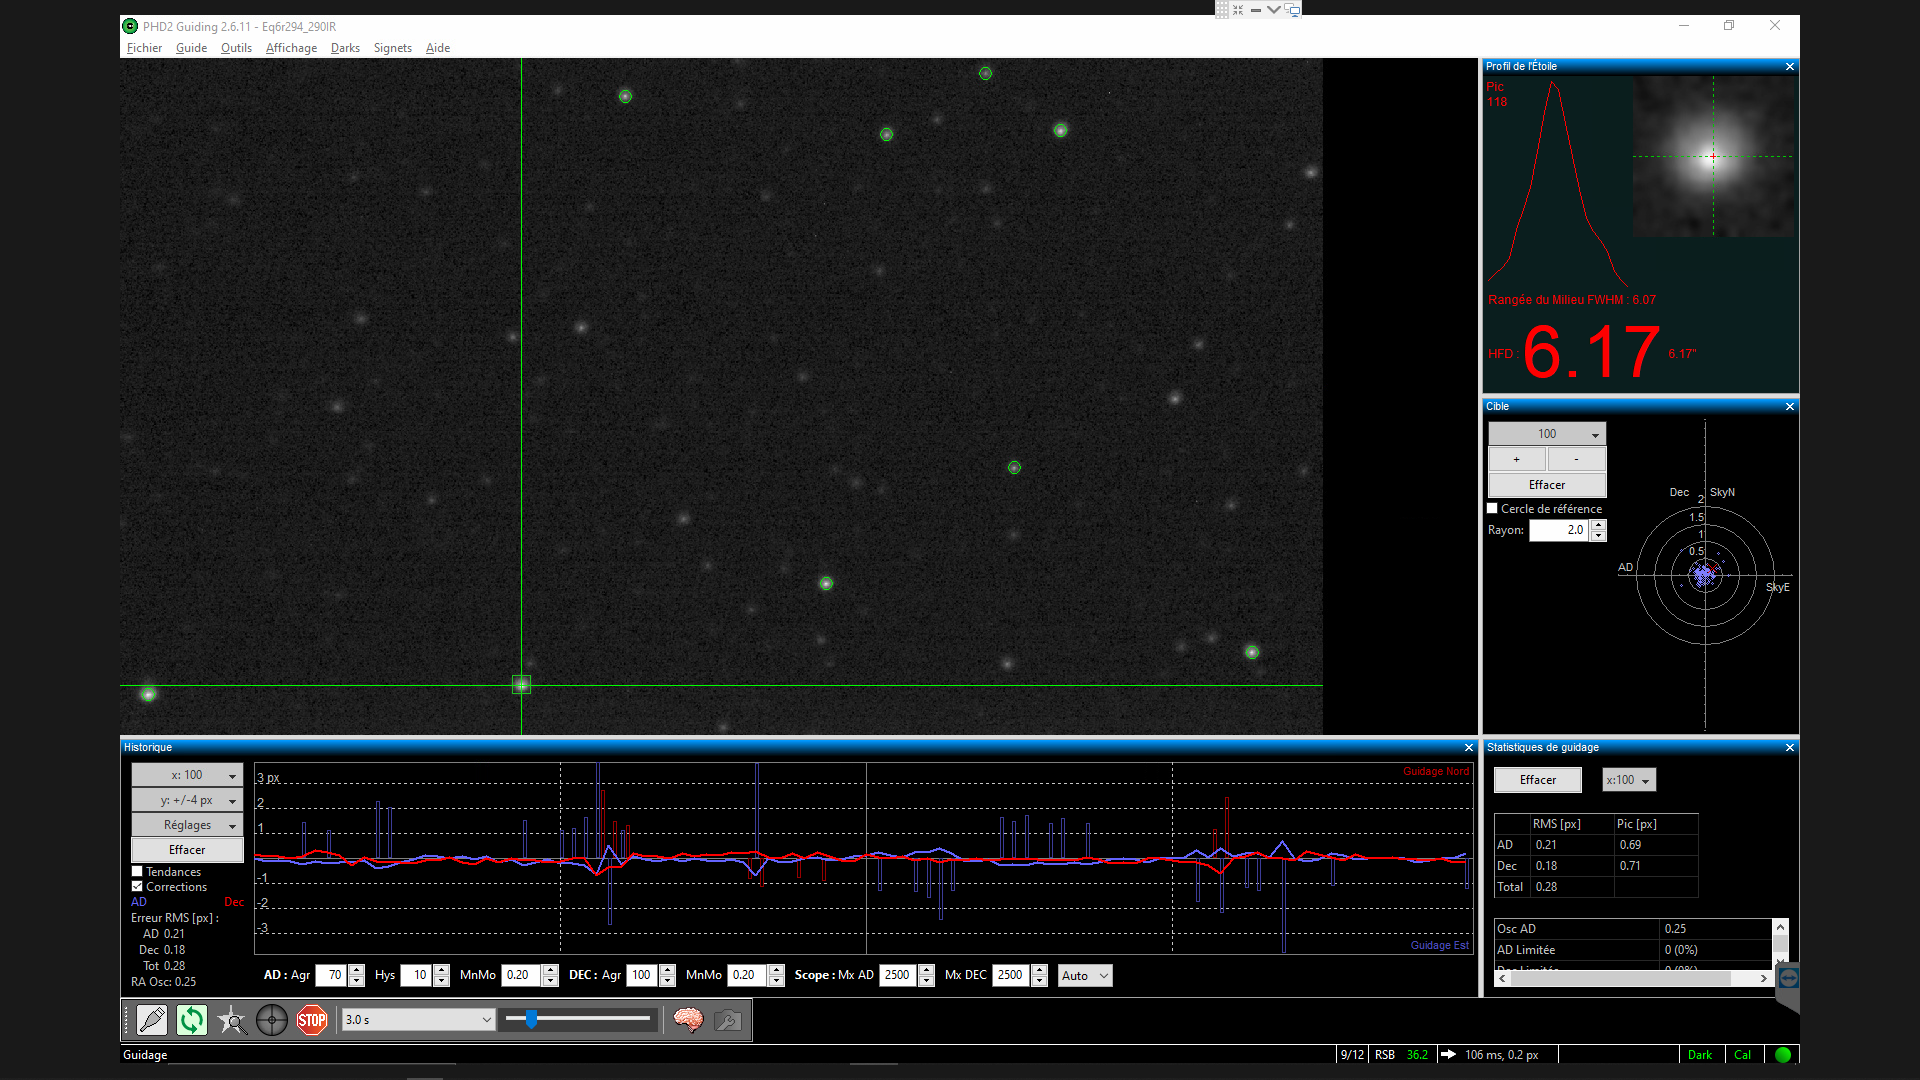Screen dimensions: 1920x1080
Task: Open the 3.0 s exposure duration dropdown
Action: point(418,1020)
